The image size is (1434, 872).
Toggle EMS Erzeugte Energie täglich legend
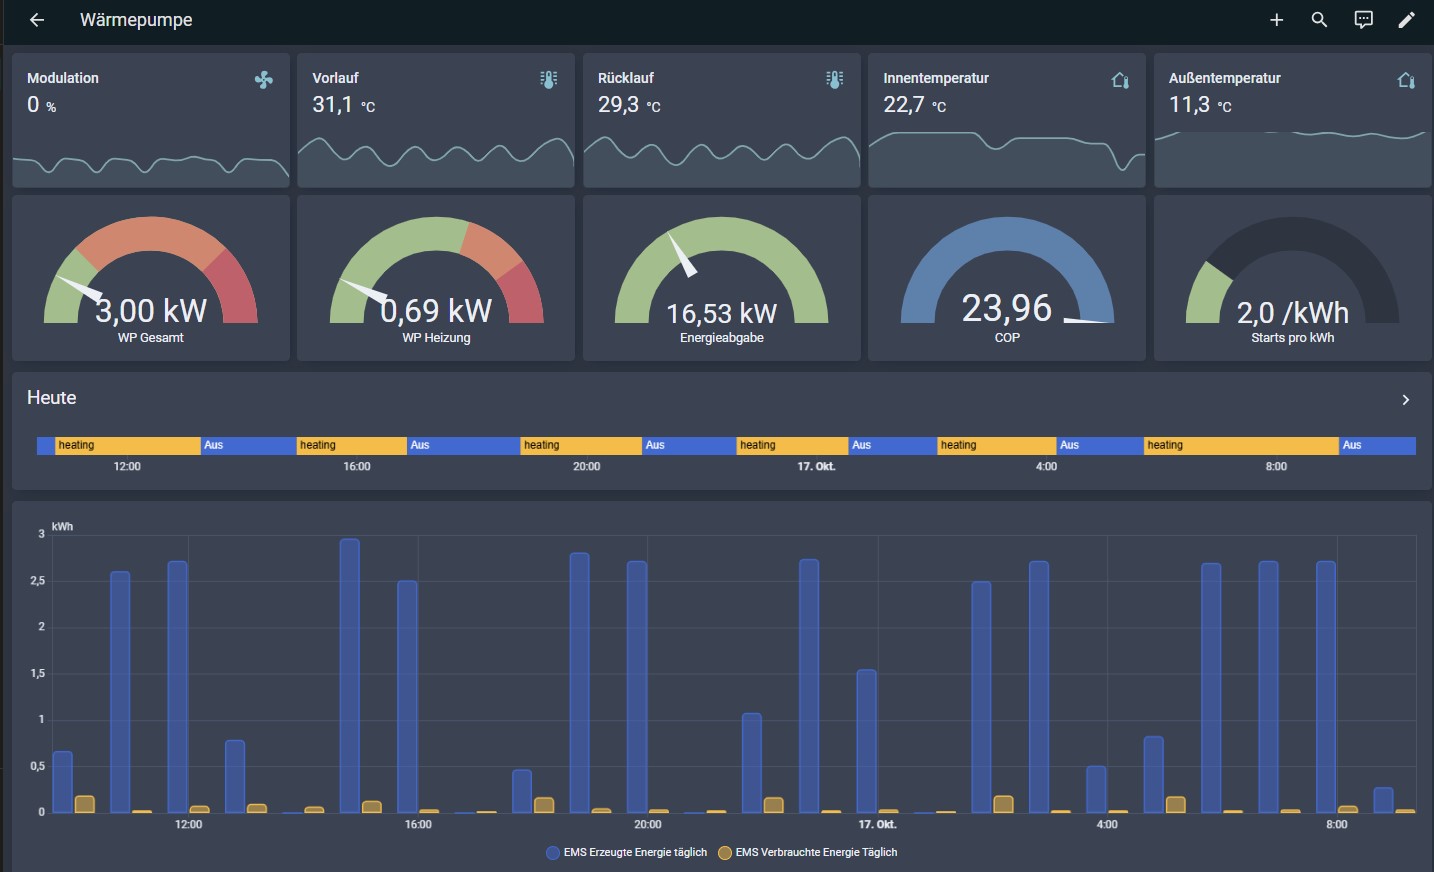(626, 853)
